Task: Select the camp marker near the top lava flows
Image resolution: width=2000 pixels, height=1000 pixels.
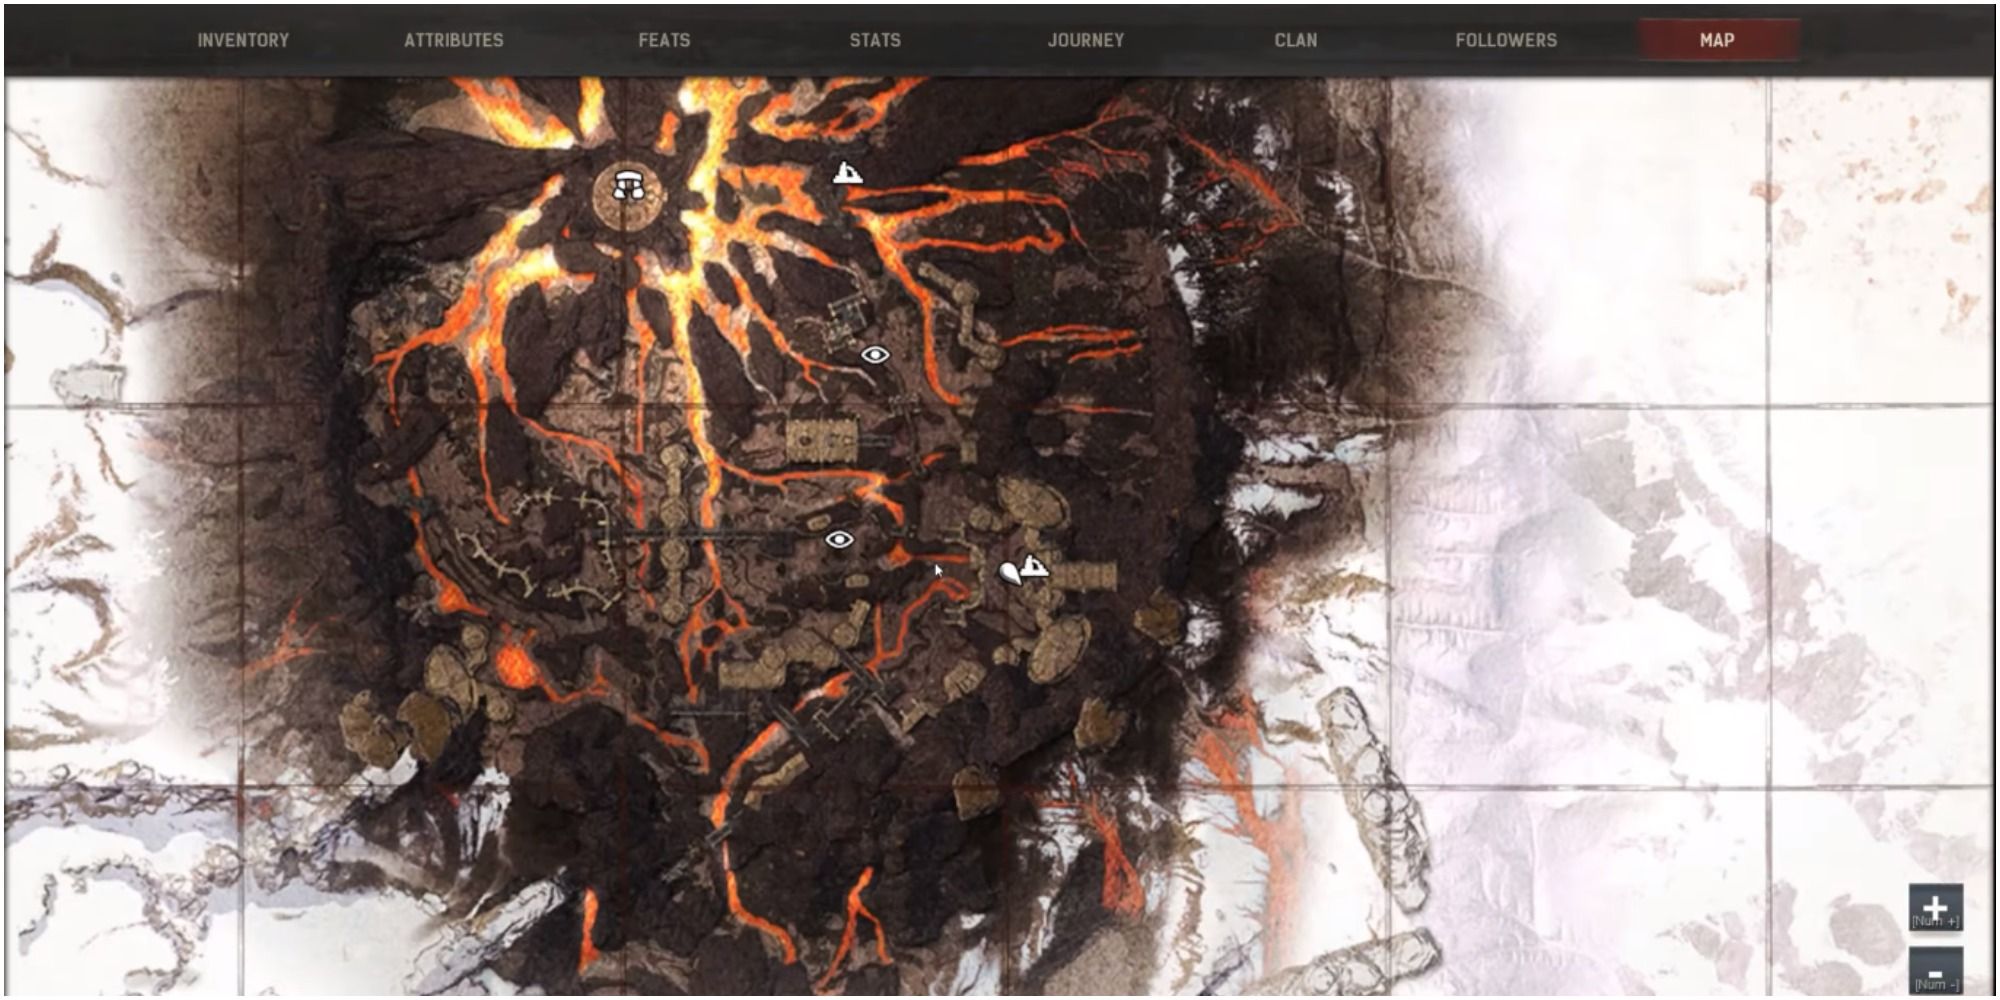Action: click(848, 173)
